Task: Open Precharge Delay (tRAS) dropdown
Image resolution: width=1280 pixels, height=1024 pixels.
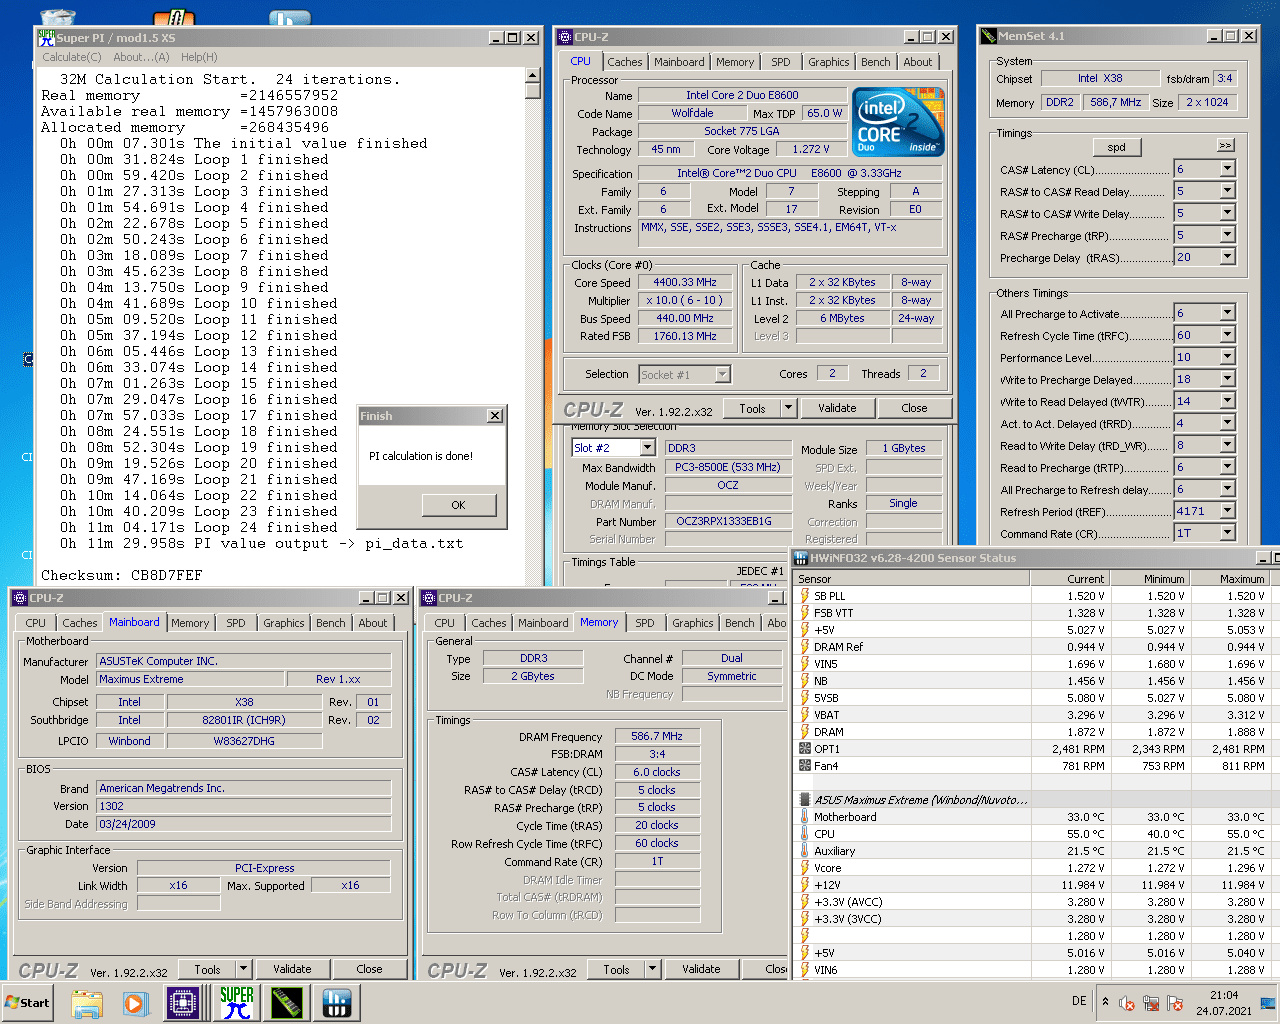Action: 1227,257
